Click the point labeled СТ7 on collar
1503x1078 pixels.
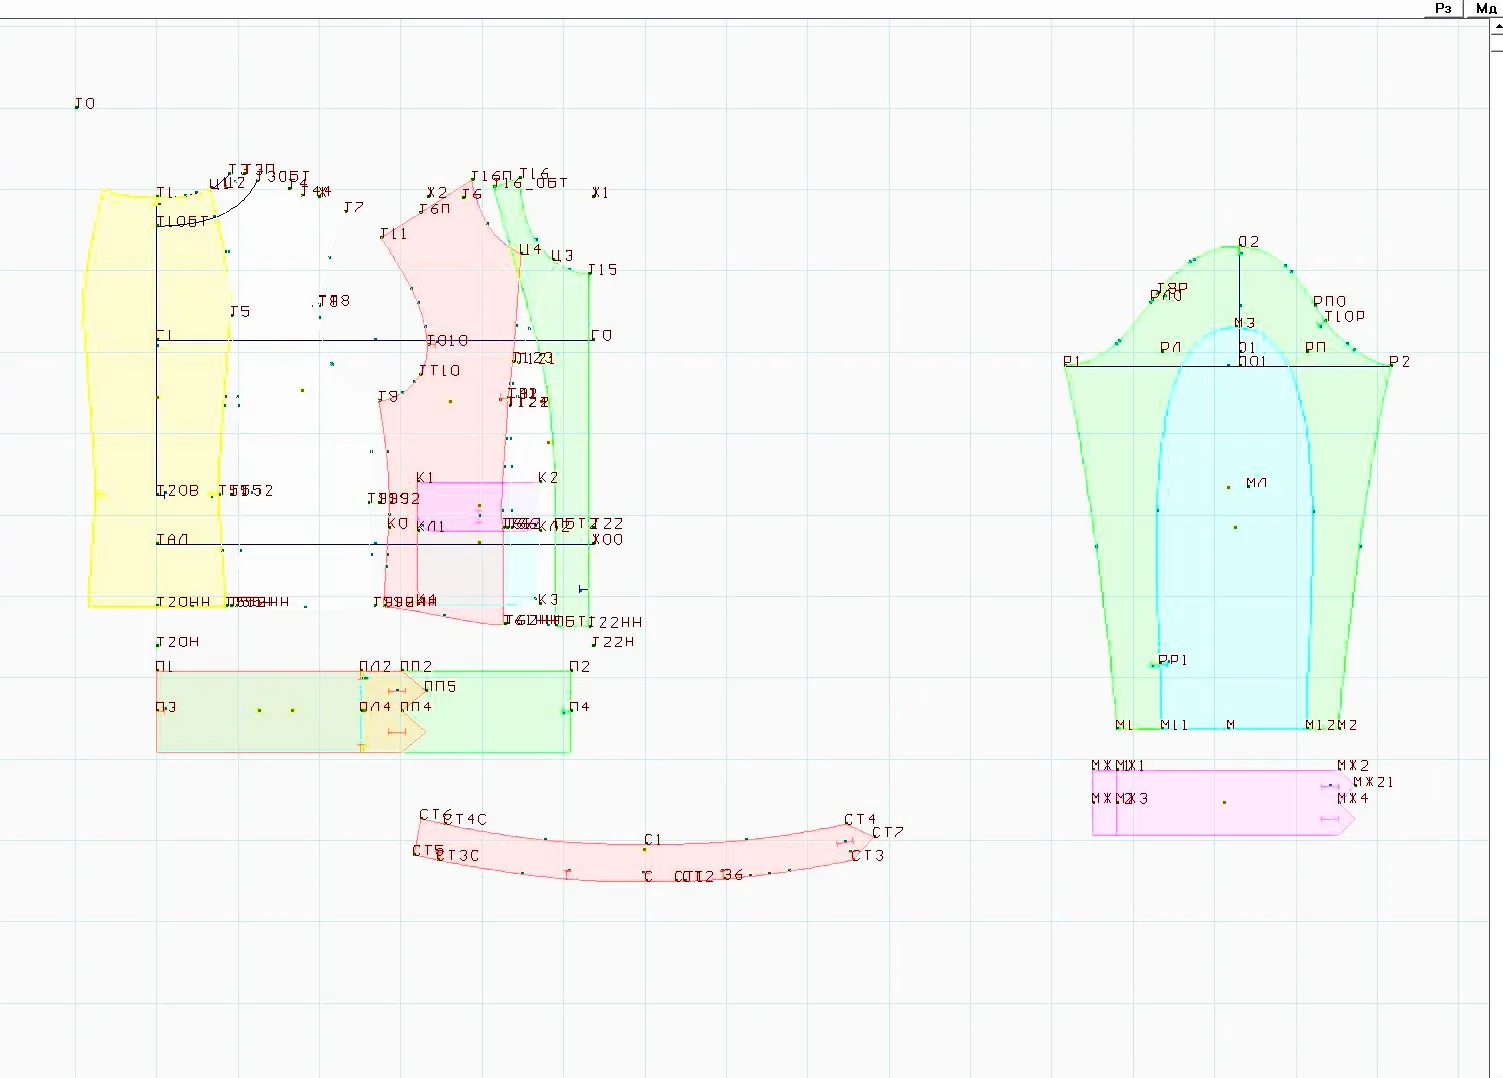coord(888,832)
